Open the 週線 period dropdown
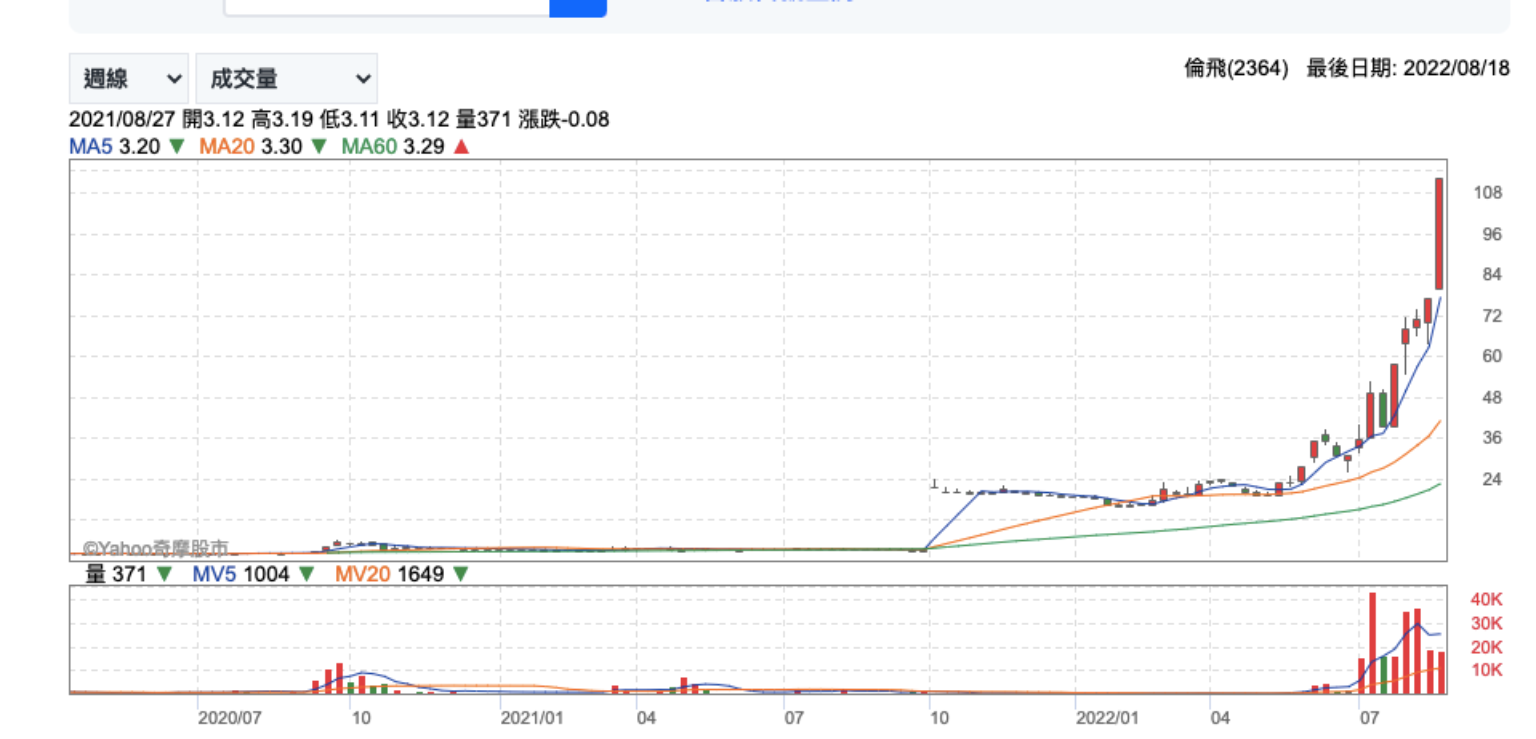The height and width of the screenshot is (739, 1536). point(128,79)
